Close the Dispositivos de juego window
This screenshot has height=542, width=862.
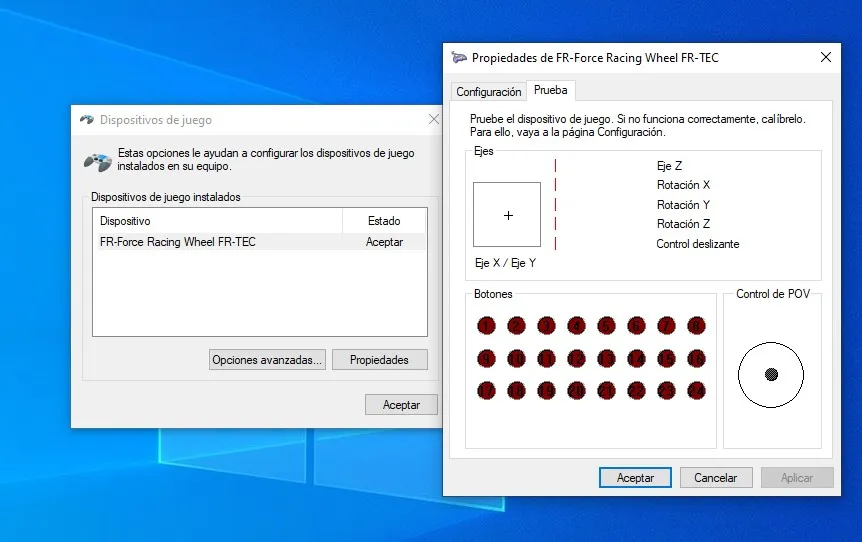434,119
